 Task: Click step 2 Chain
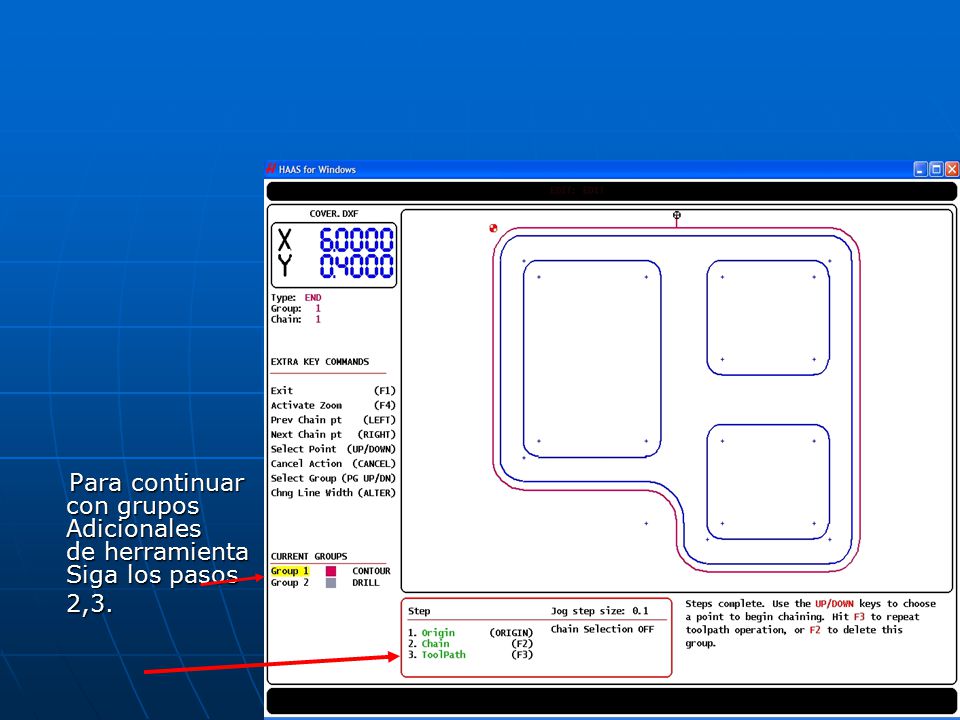(470, 643)
